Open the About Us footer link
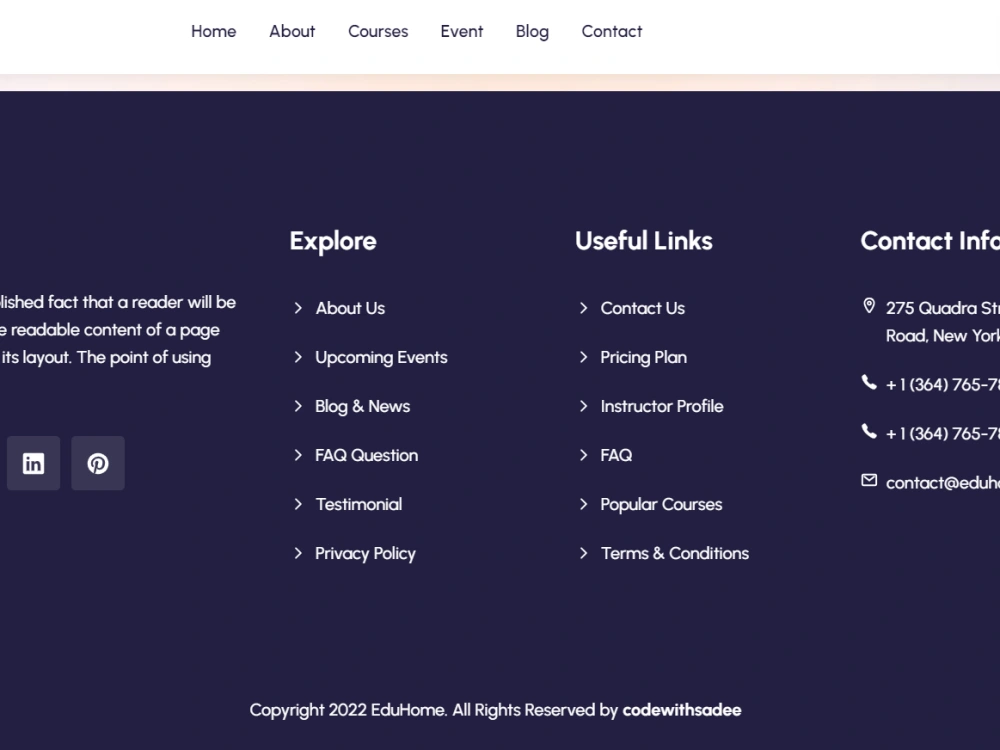The width and height of the screenshot is (1000, 750). coord(350,308)
